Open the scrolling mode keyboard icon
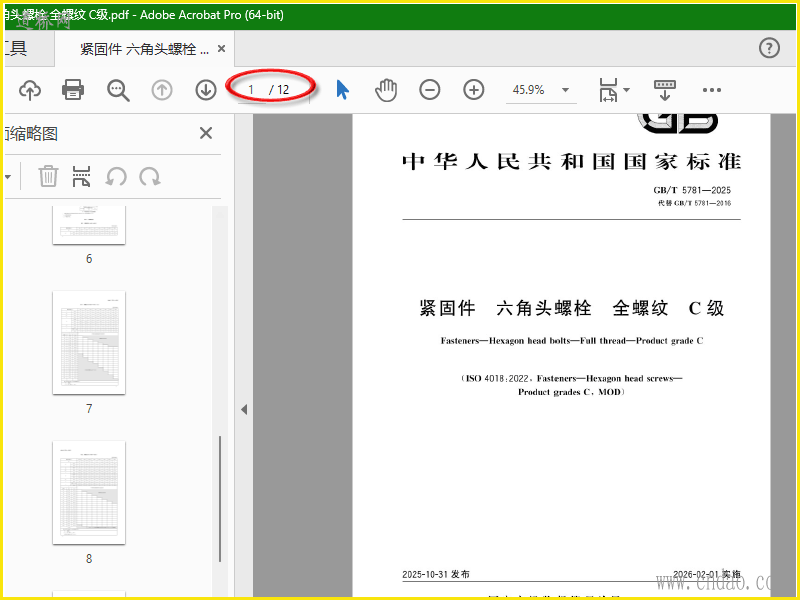This screenshot has width=800, height=600. 665,90
